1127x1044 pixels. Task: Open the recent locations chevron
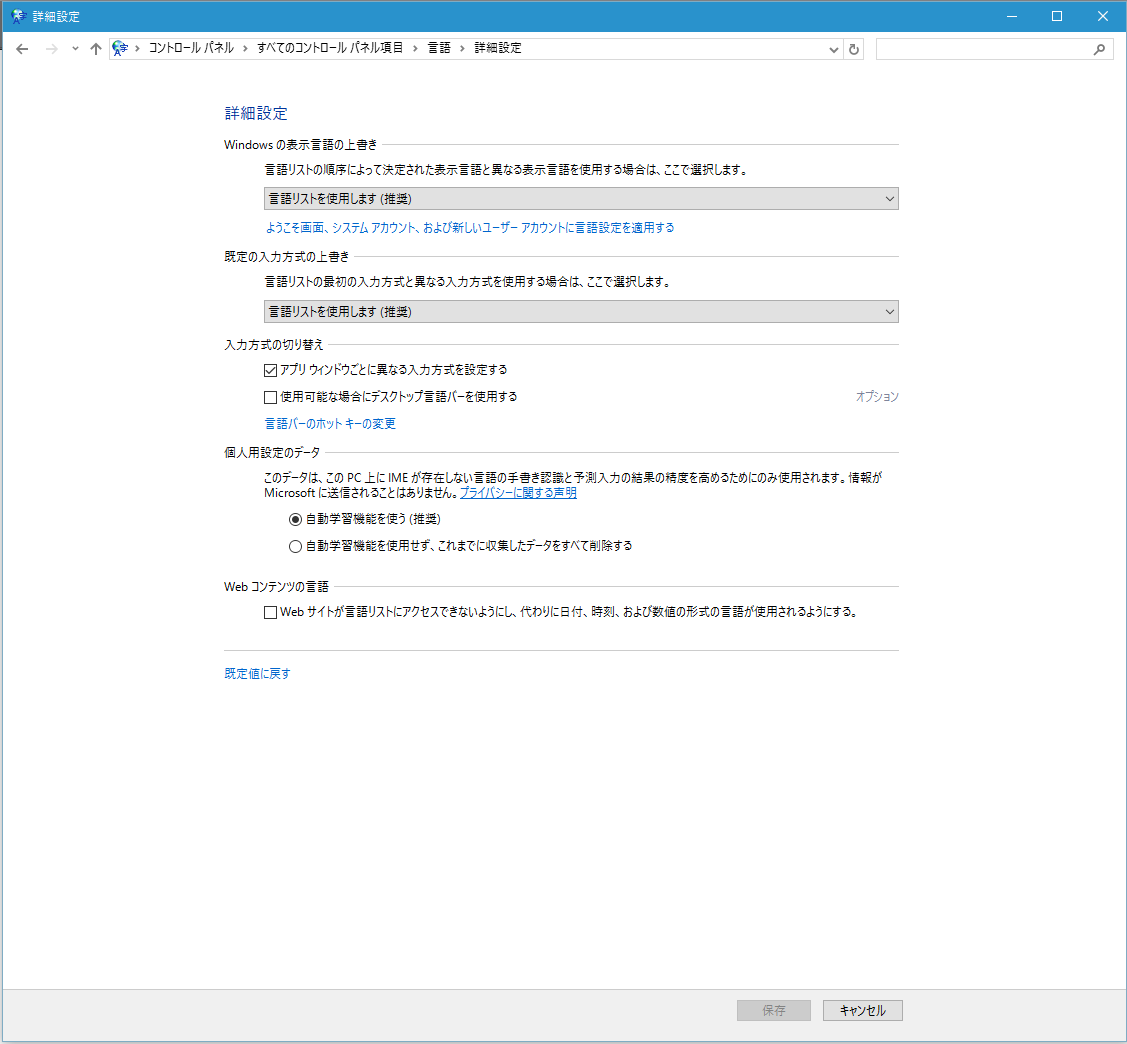pos(75,49)
